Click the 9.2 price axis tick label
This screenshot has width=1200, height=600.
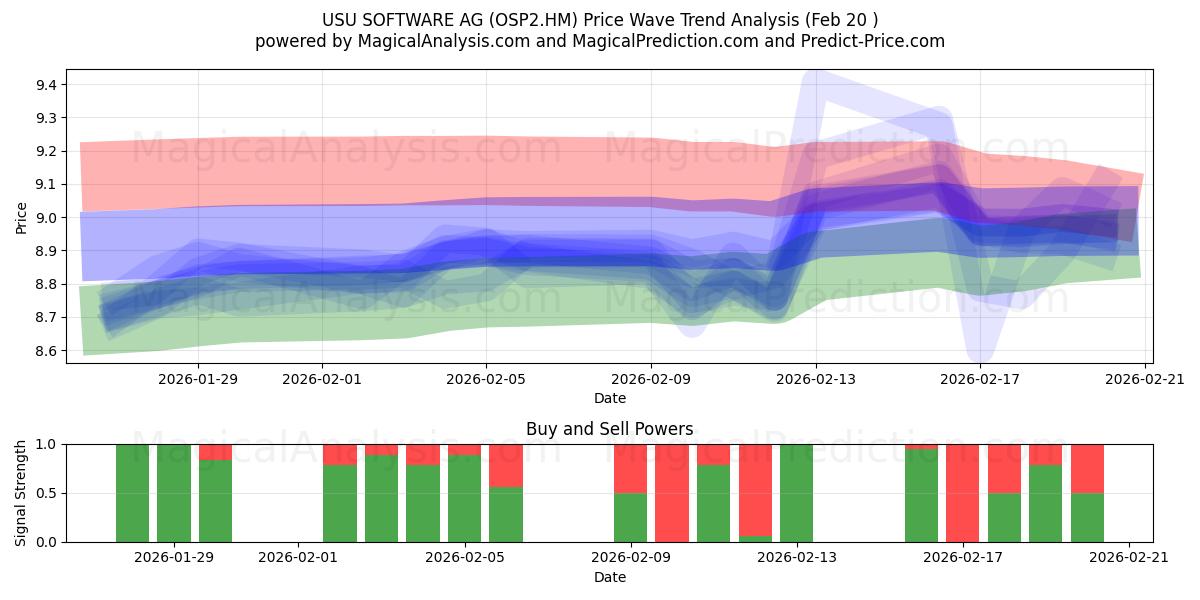tap(47, 151)
